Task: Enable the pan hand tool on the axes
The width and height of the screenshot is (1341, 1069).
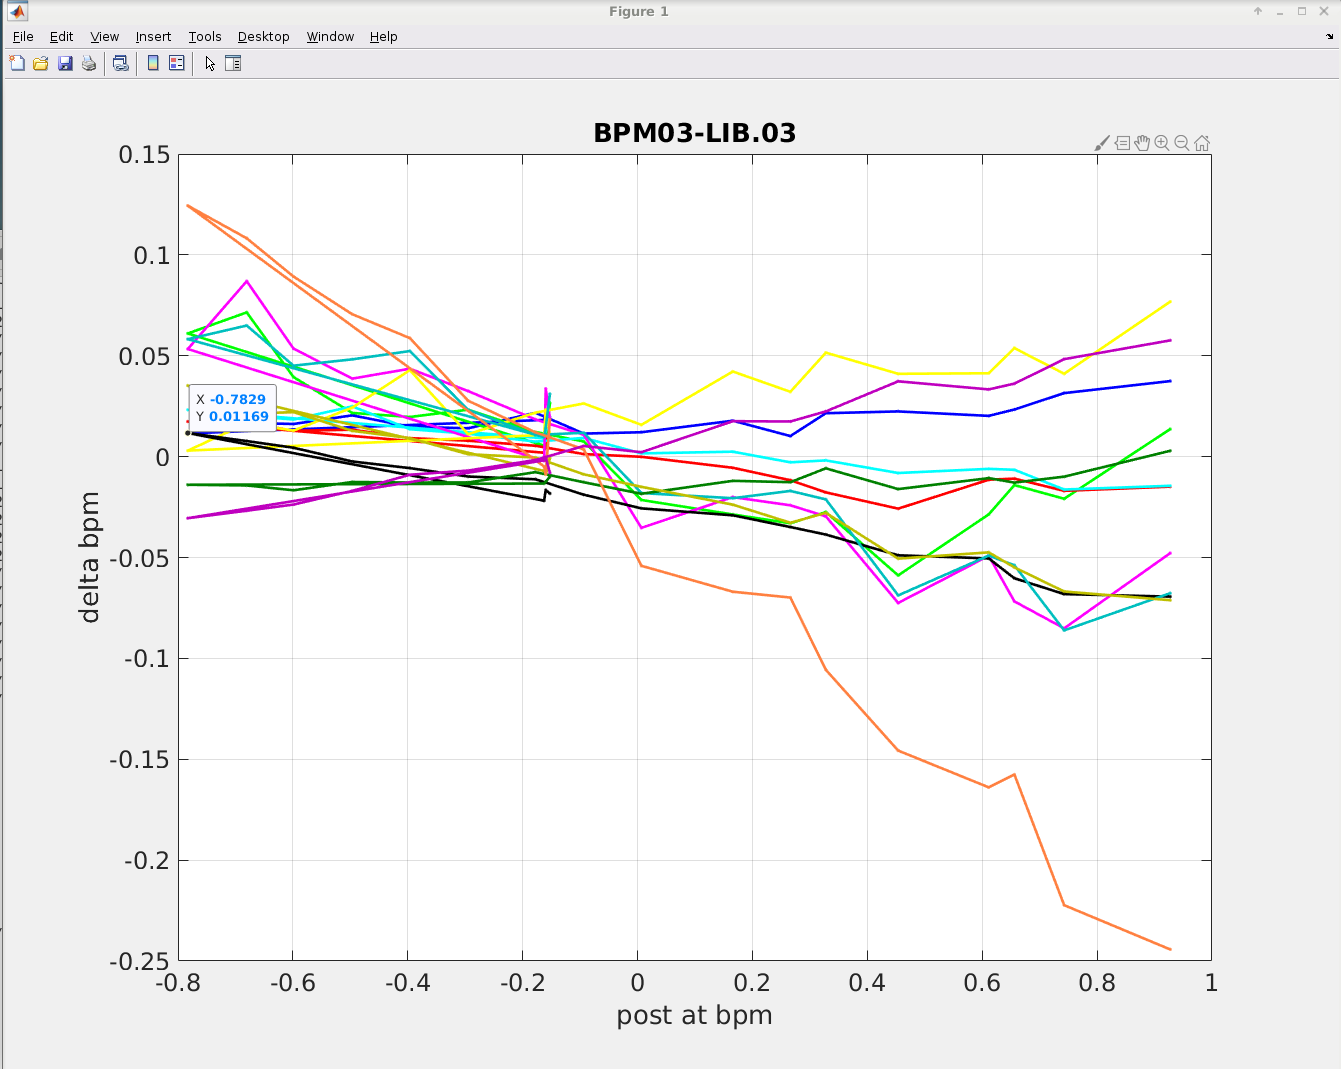Action: pyautogui.click(x=1142, y=143)
